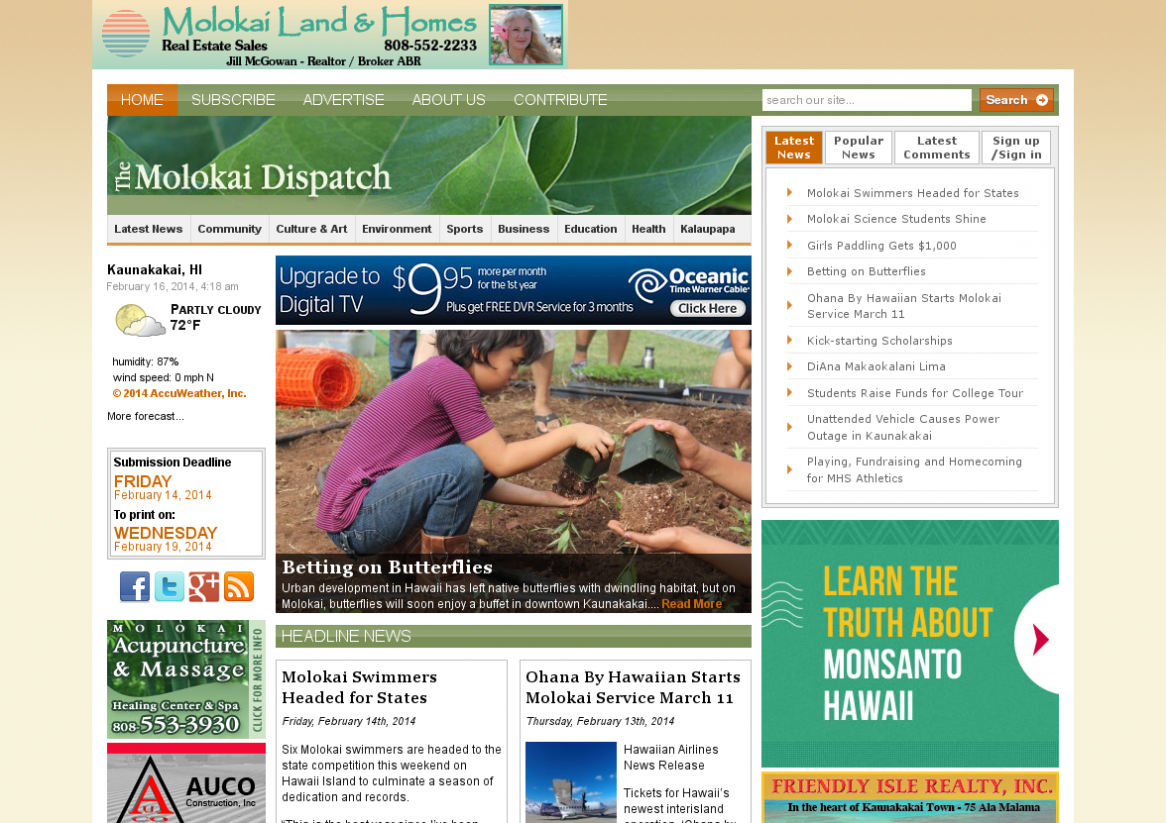Click More forecast link
Viewport: 1166px width, 823px height.
(145, 416)
